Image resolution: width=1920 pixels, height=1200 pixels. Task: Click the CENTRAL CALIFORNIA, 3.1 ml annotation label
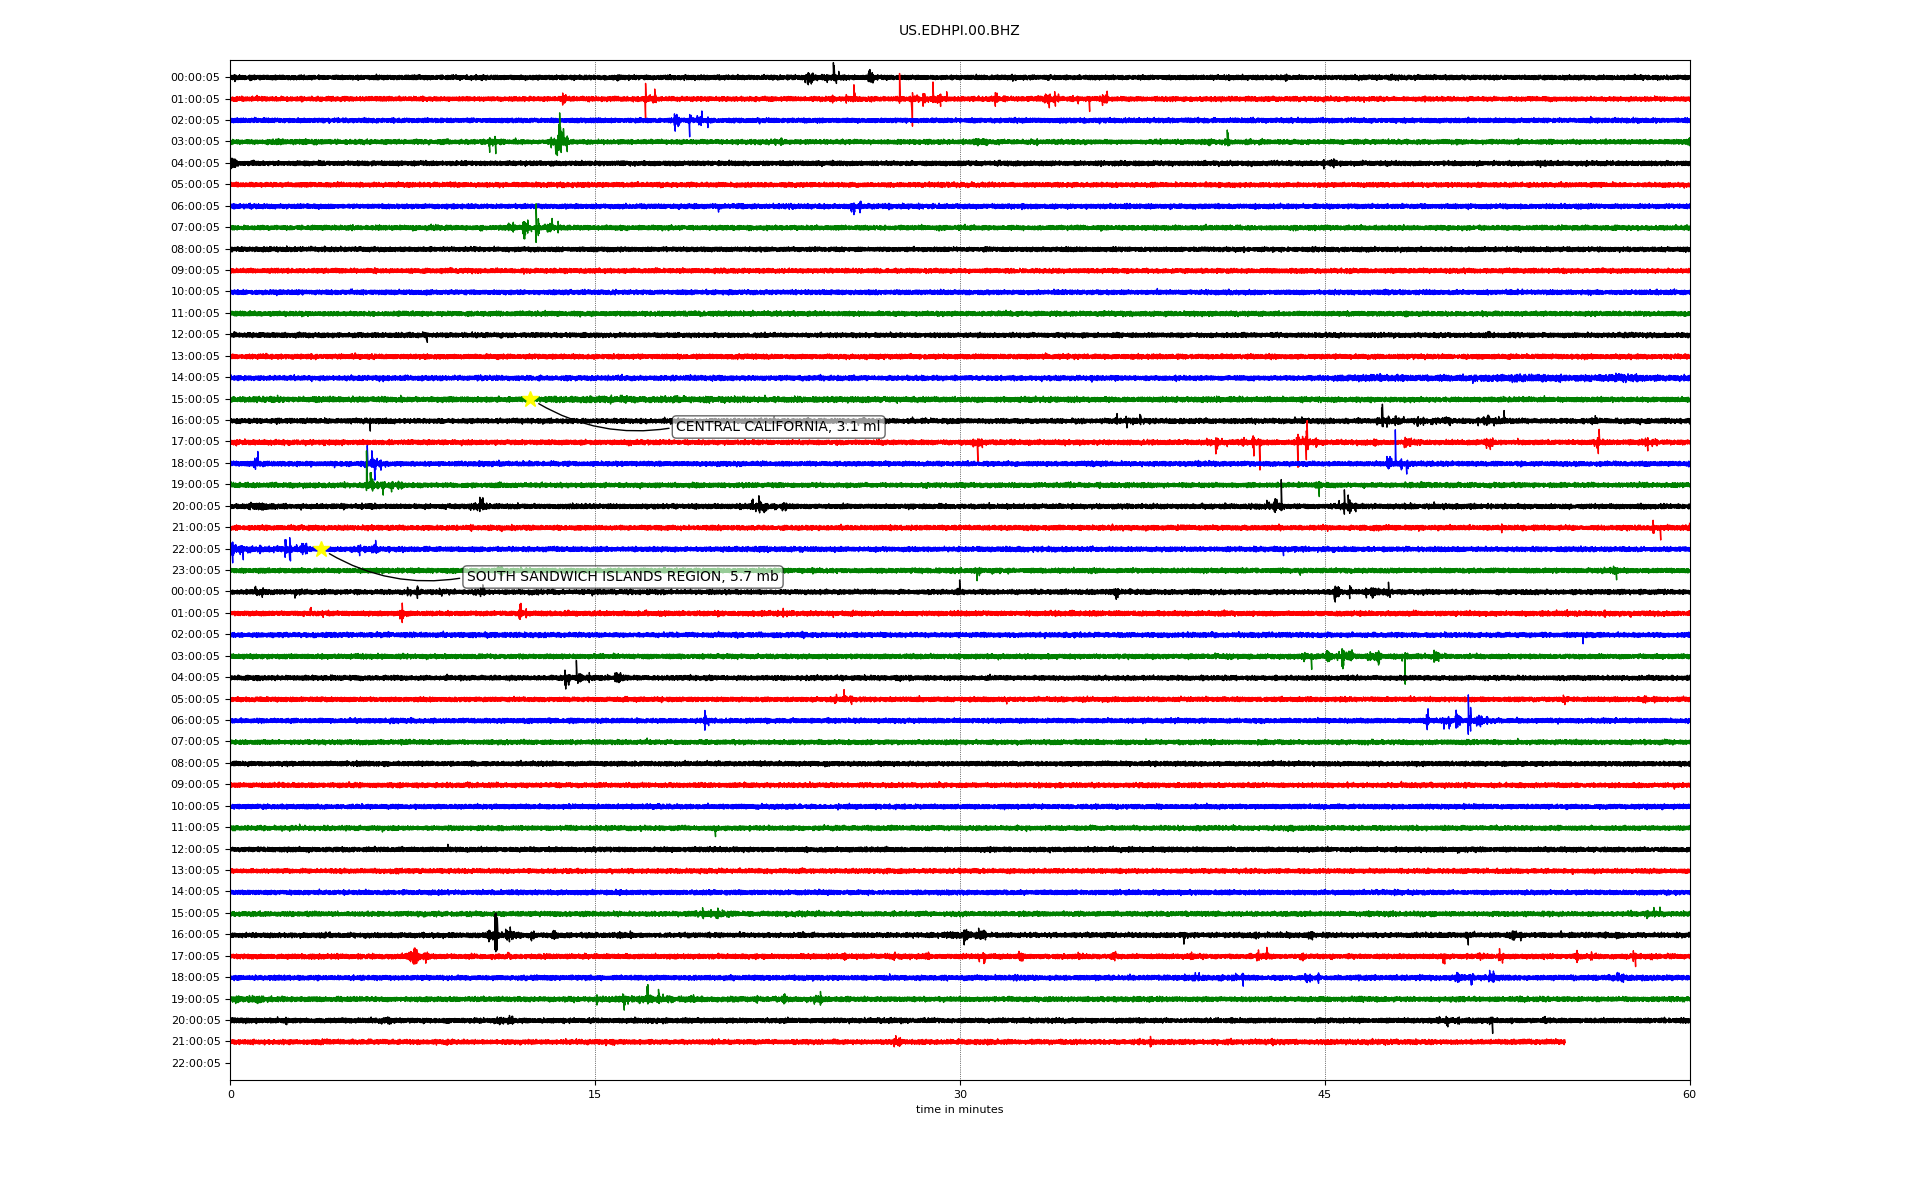pyautogui.click(x=778, y=427)
